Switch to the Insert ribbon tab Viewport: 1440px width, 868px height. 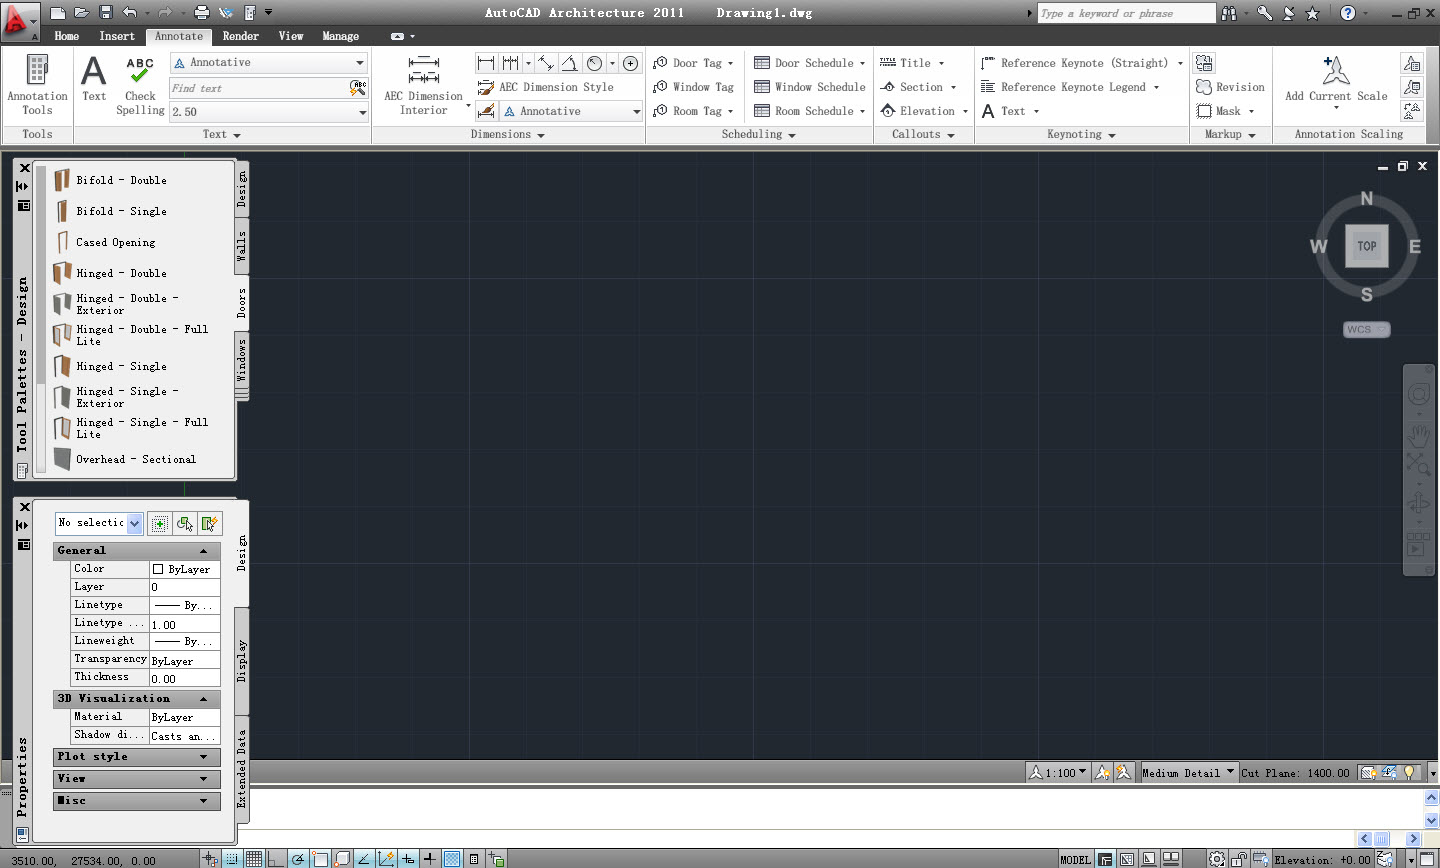[x=117, y=36]
